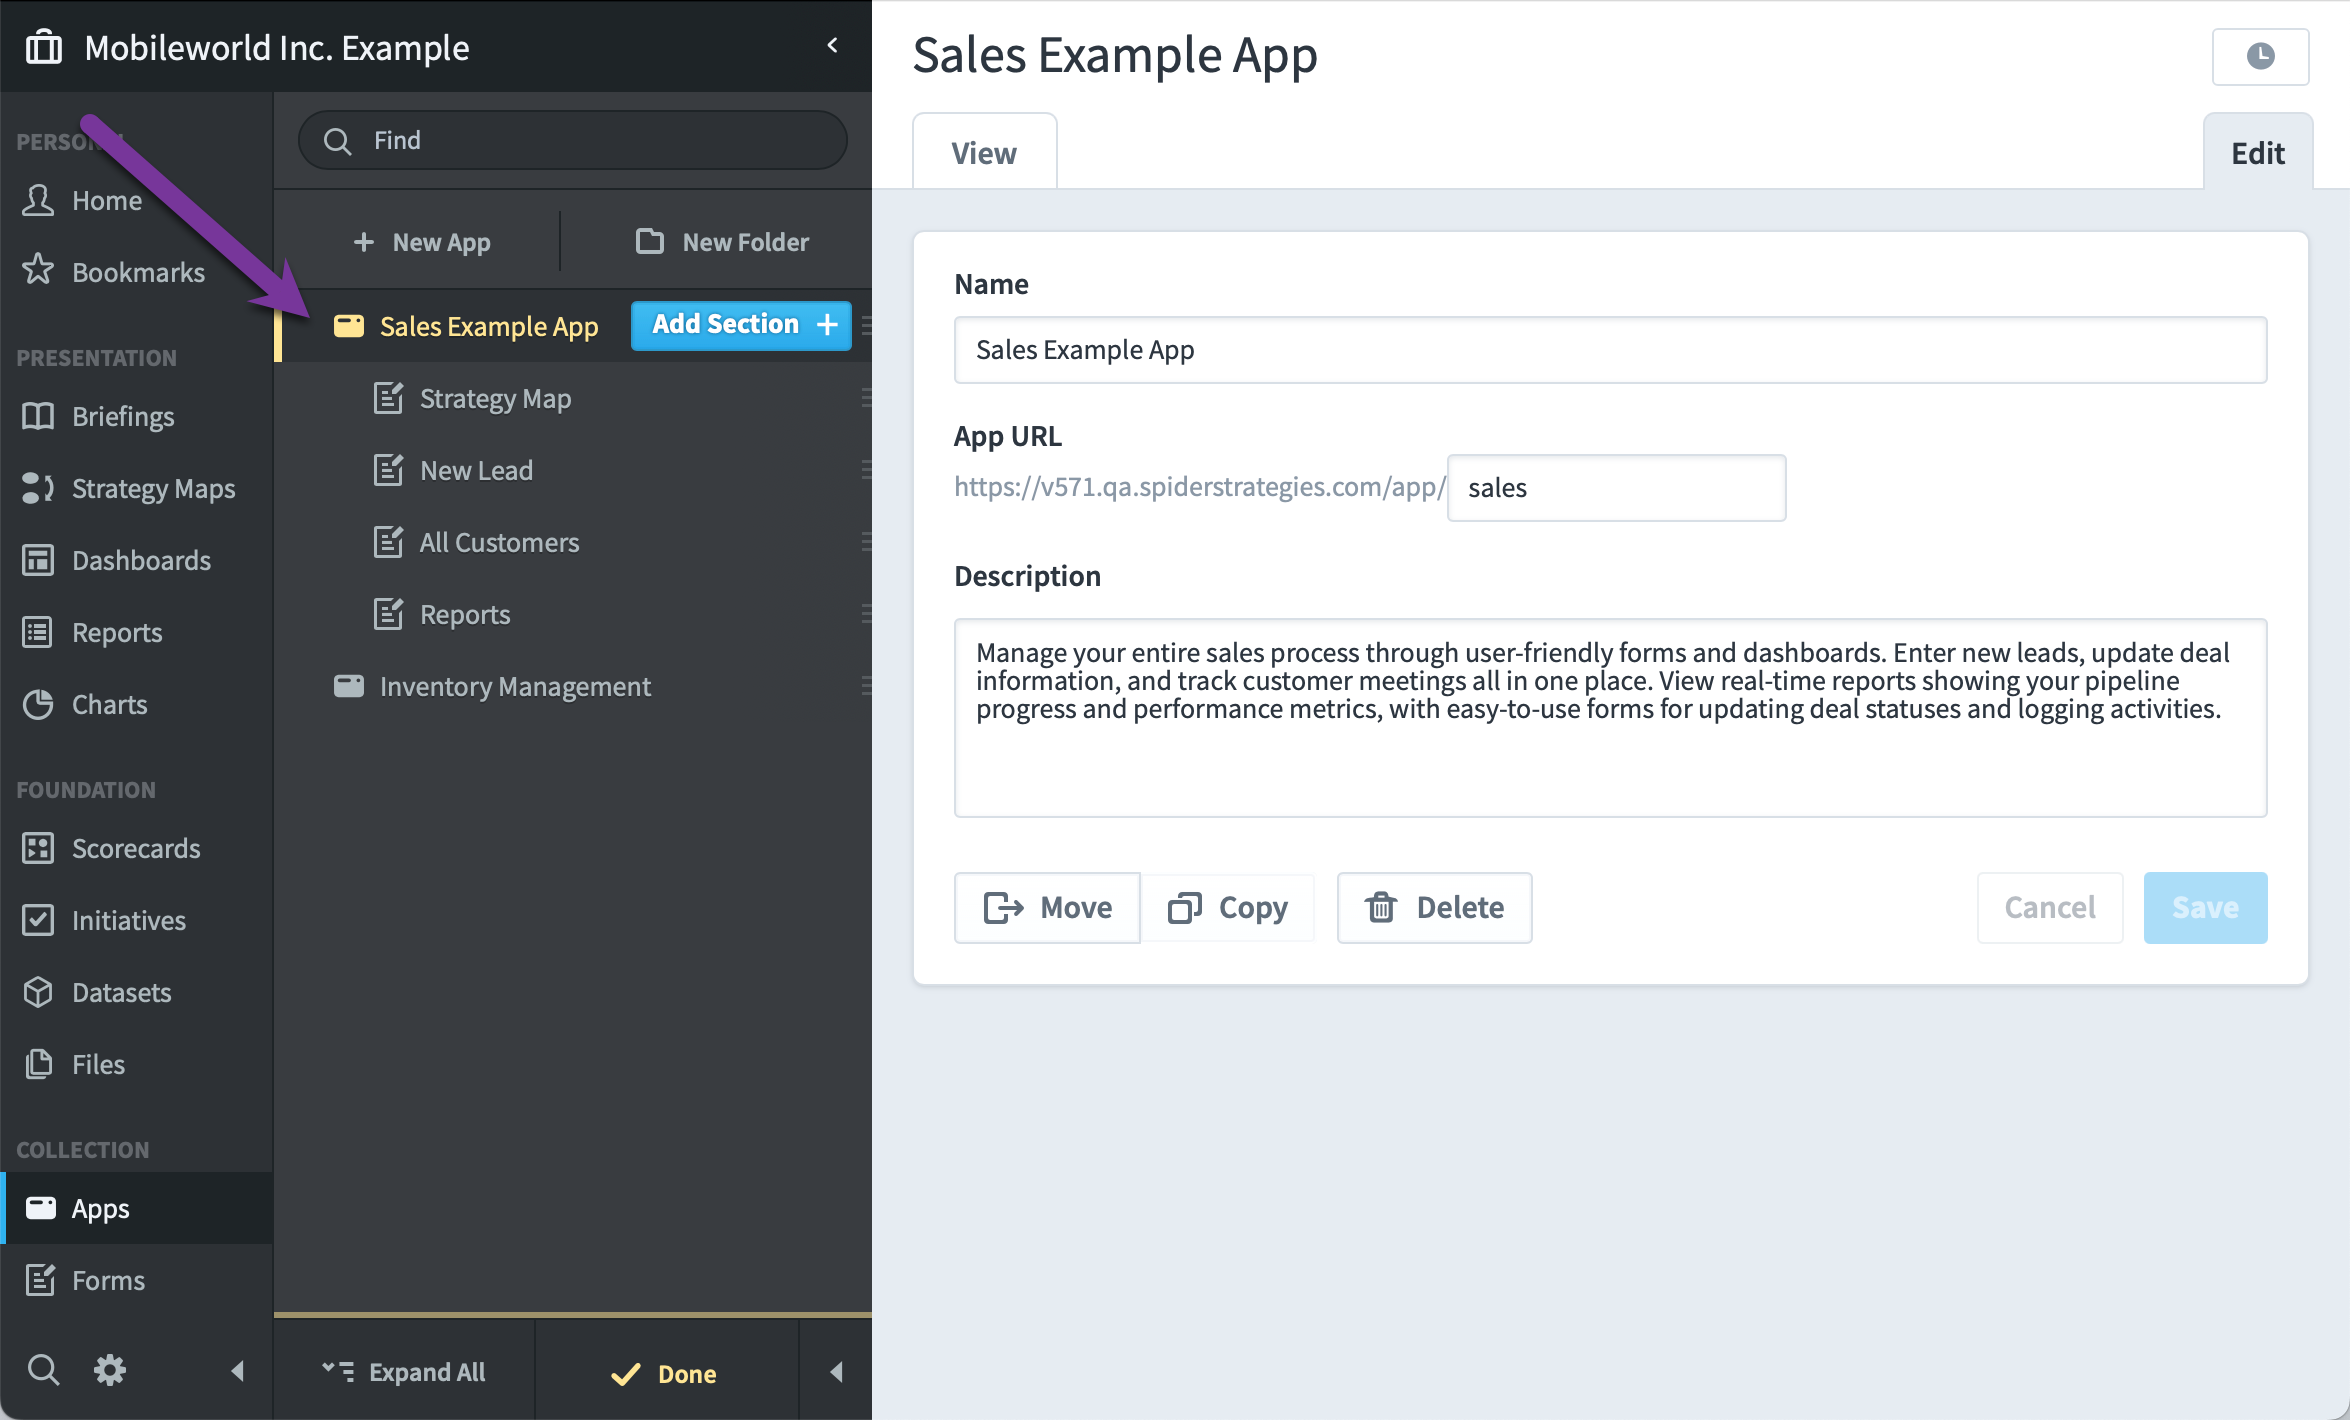2350x1420 pixels.
Task: Open Bookmarks
Action: coord(138,272)
